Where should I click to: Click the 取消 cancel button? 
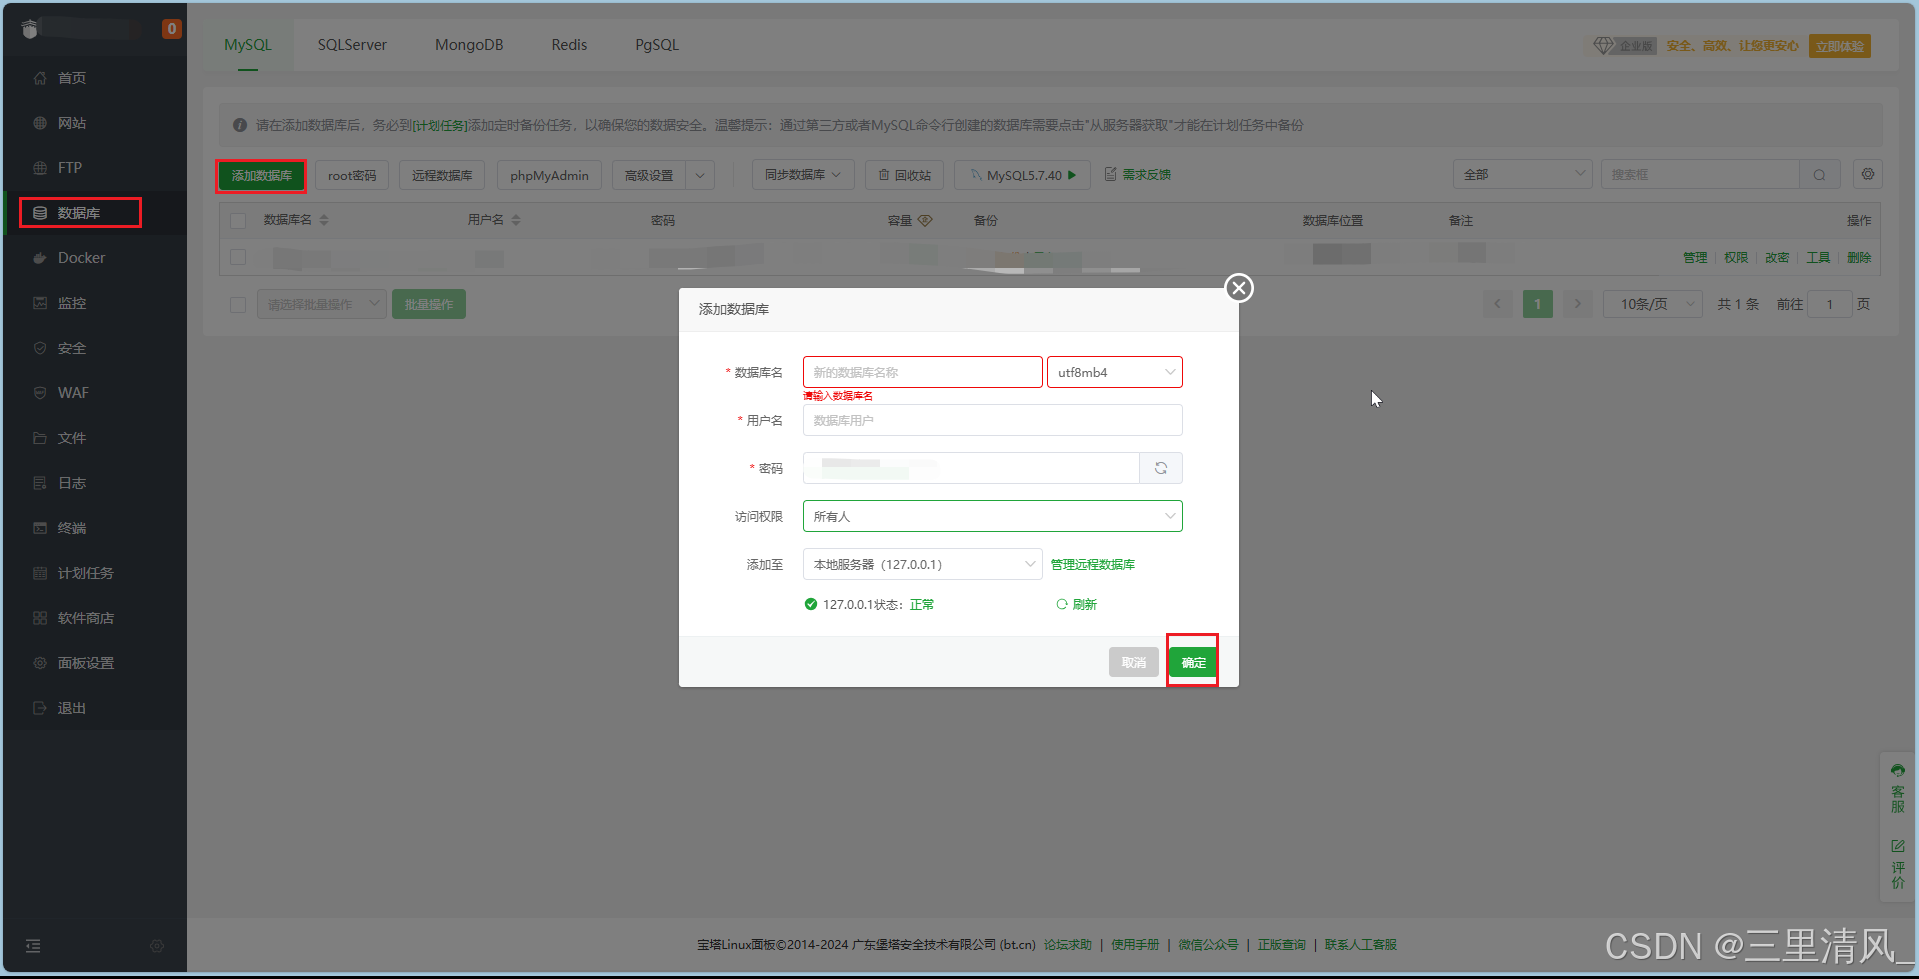[1134, 662]
